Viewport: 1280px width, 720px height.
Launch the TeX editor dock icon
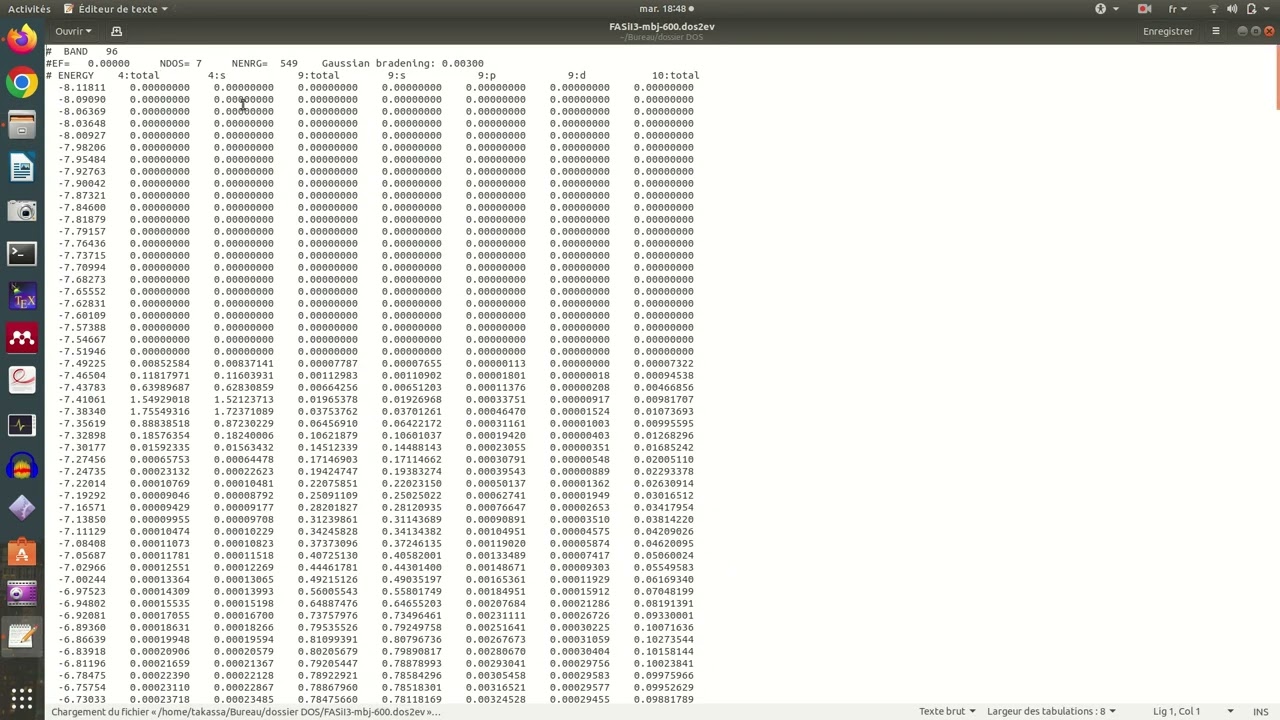click(x=22, y=297)
